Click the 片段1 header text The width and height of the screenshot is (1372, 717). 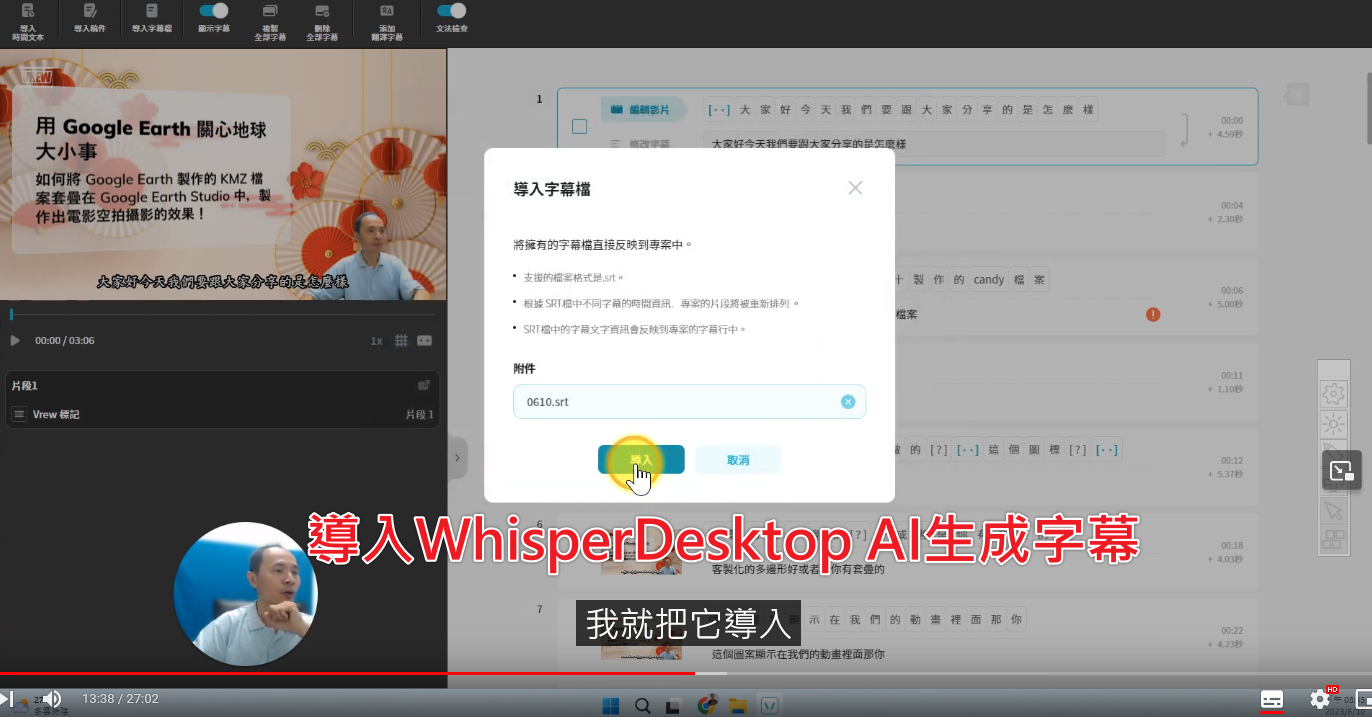pos(24,385)
